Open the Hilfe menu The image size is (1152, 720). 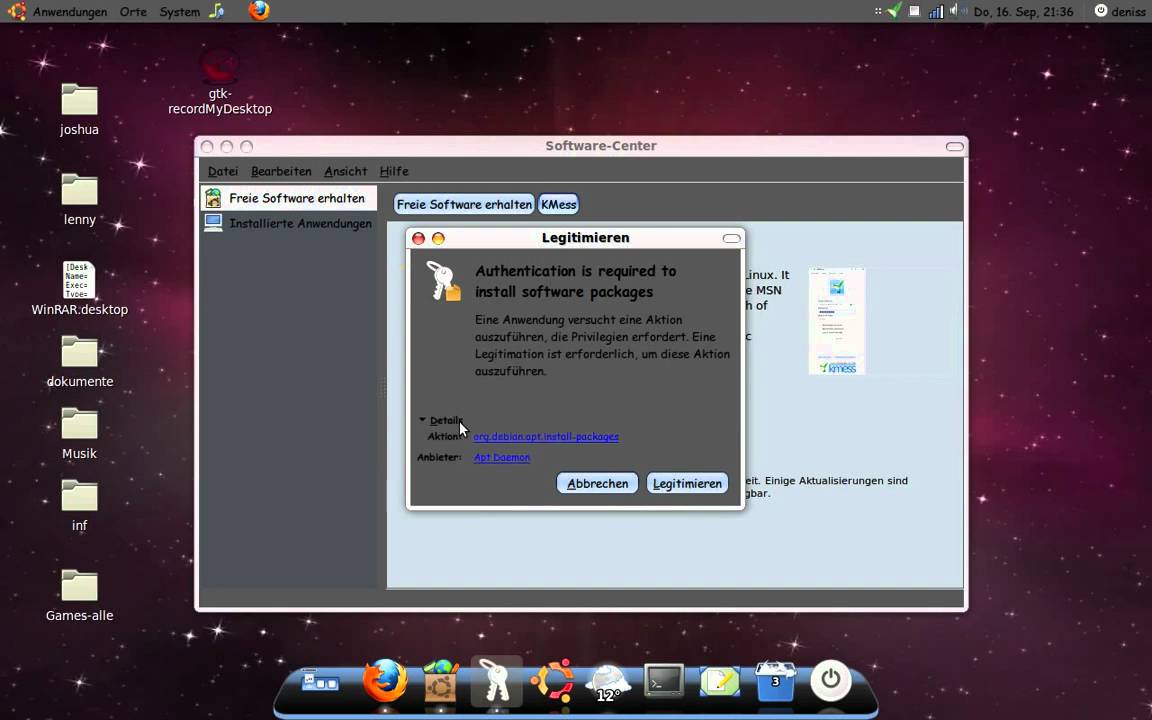[394, 171]
